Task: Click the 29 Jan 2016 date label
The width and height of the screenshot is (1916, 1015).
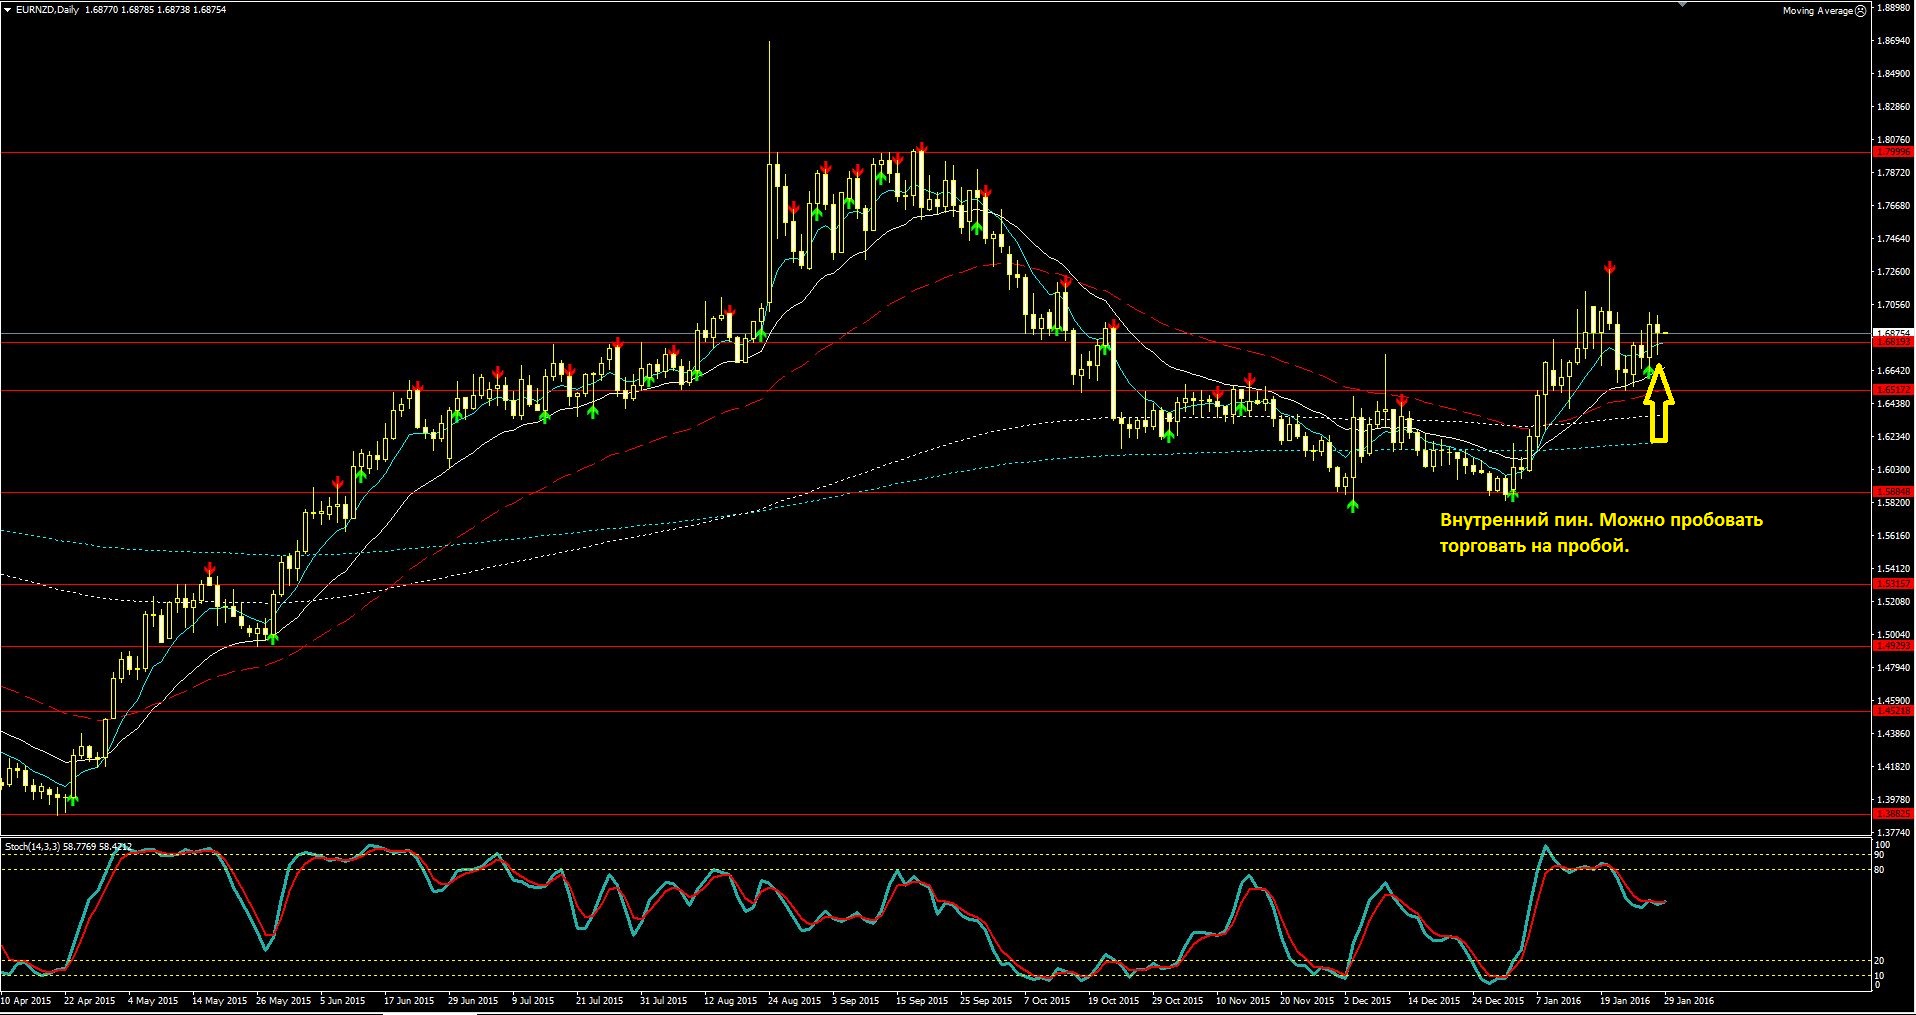Action: click(1689, 1000)
